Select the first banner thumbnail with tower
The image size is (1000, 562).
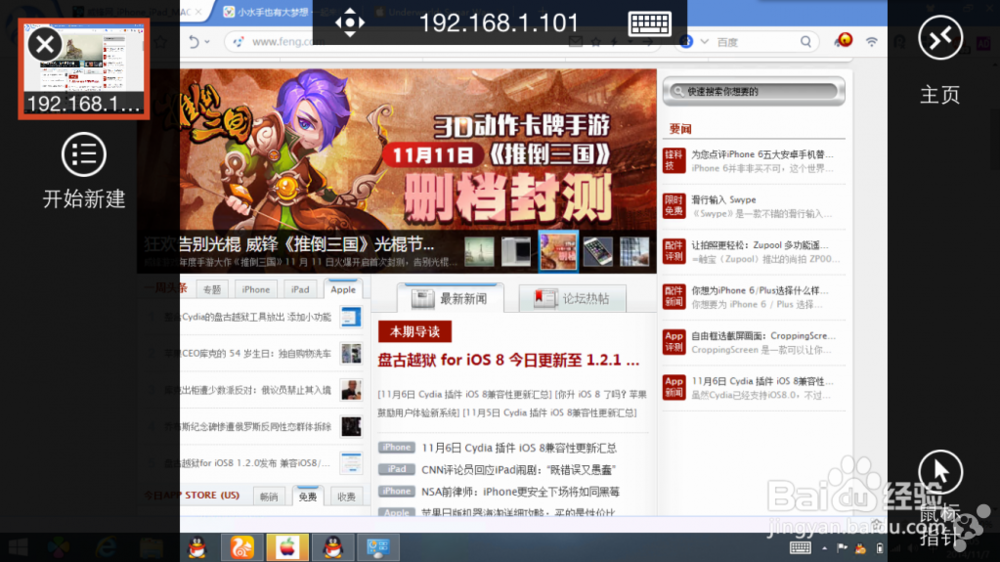pos(478,251)
